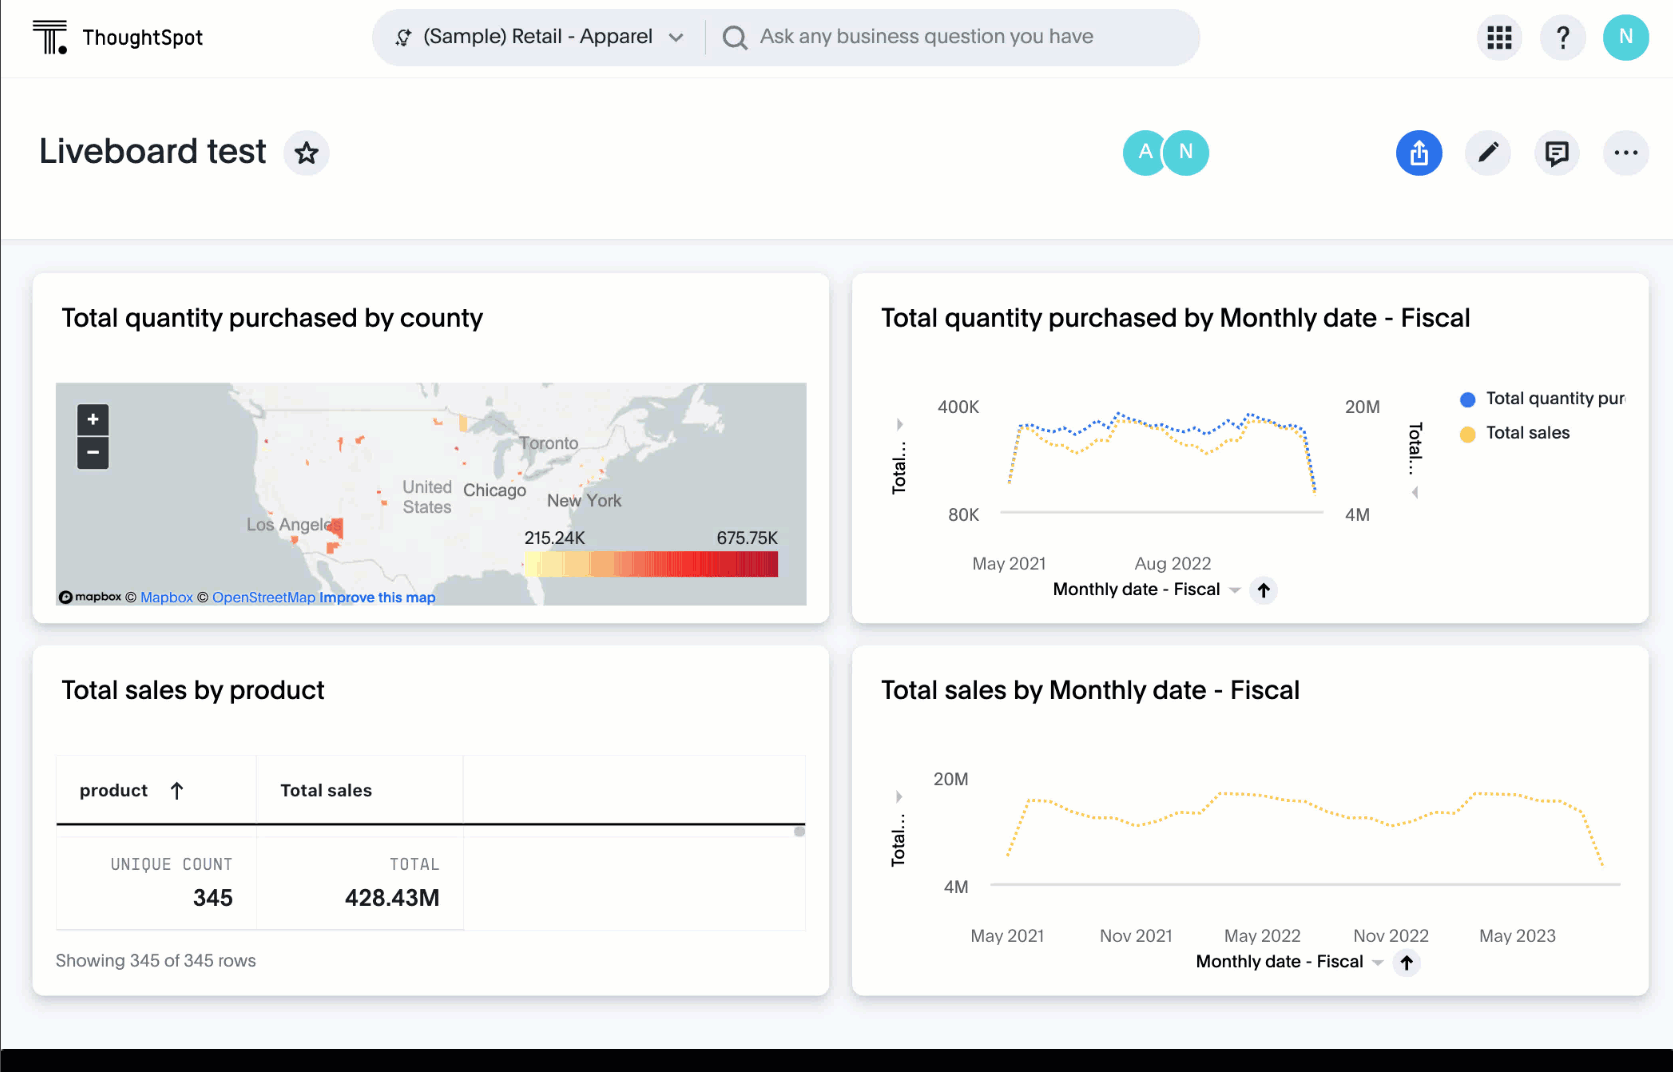The height and width of the screenshot is (1072, 1673).
Task: Click the OpenStreetMap attribution link
Action: coord(263,597)
